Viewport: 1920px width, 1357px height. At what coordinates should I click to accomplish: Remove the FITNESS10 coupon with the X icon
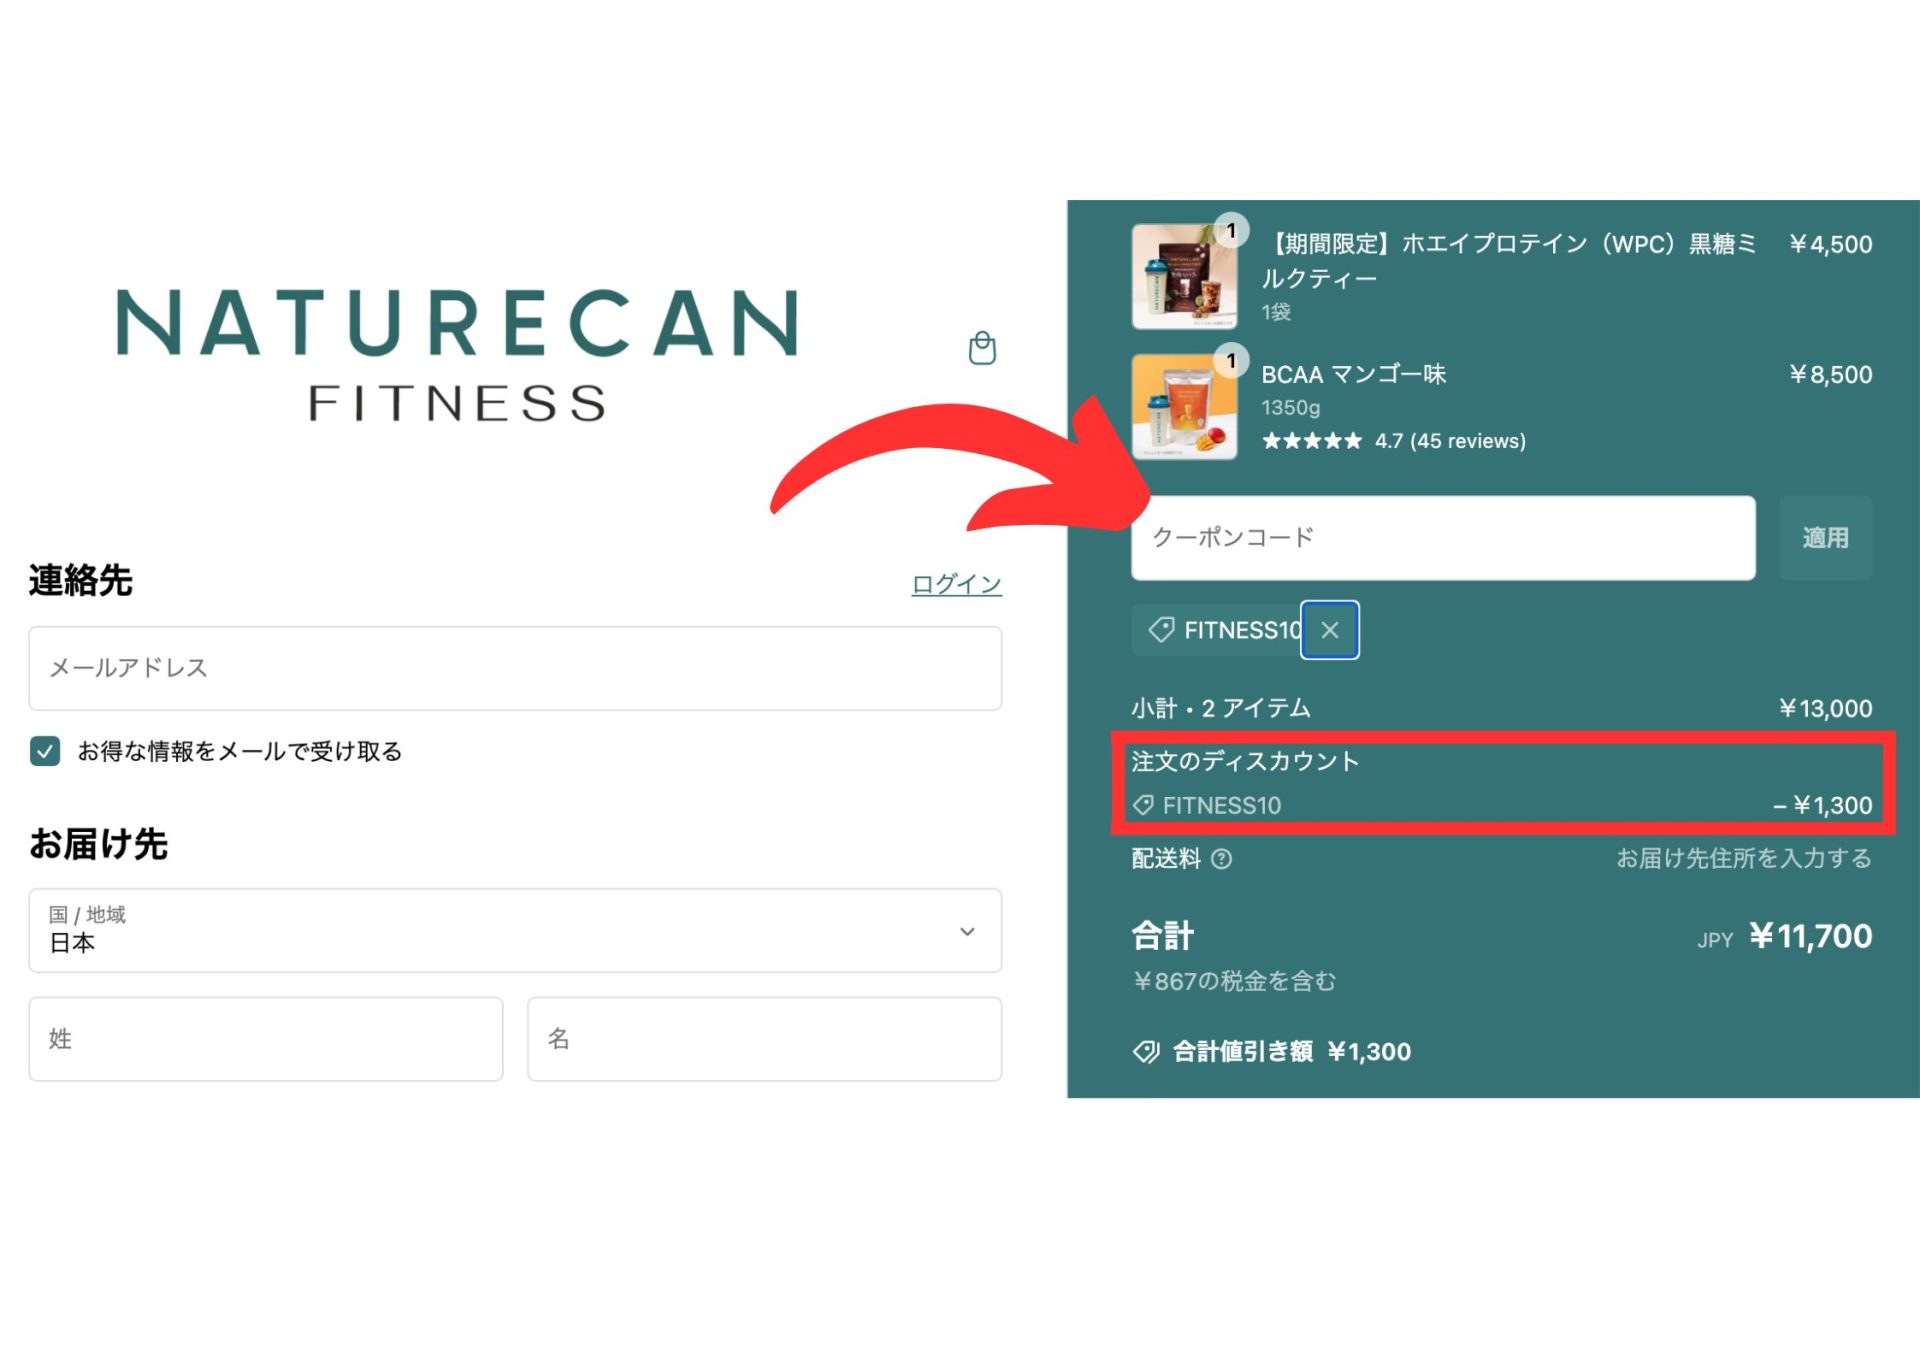pyautogui.click(x=1330, y=630)
